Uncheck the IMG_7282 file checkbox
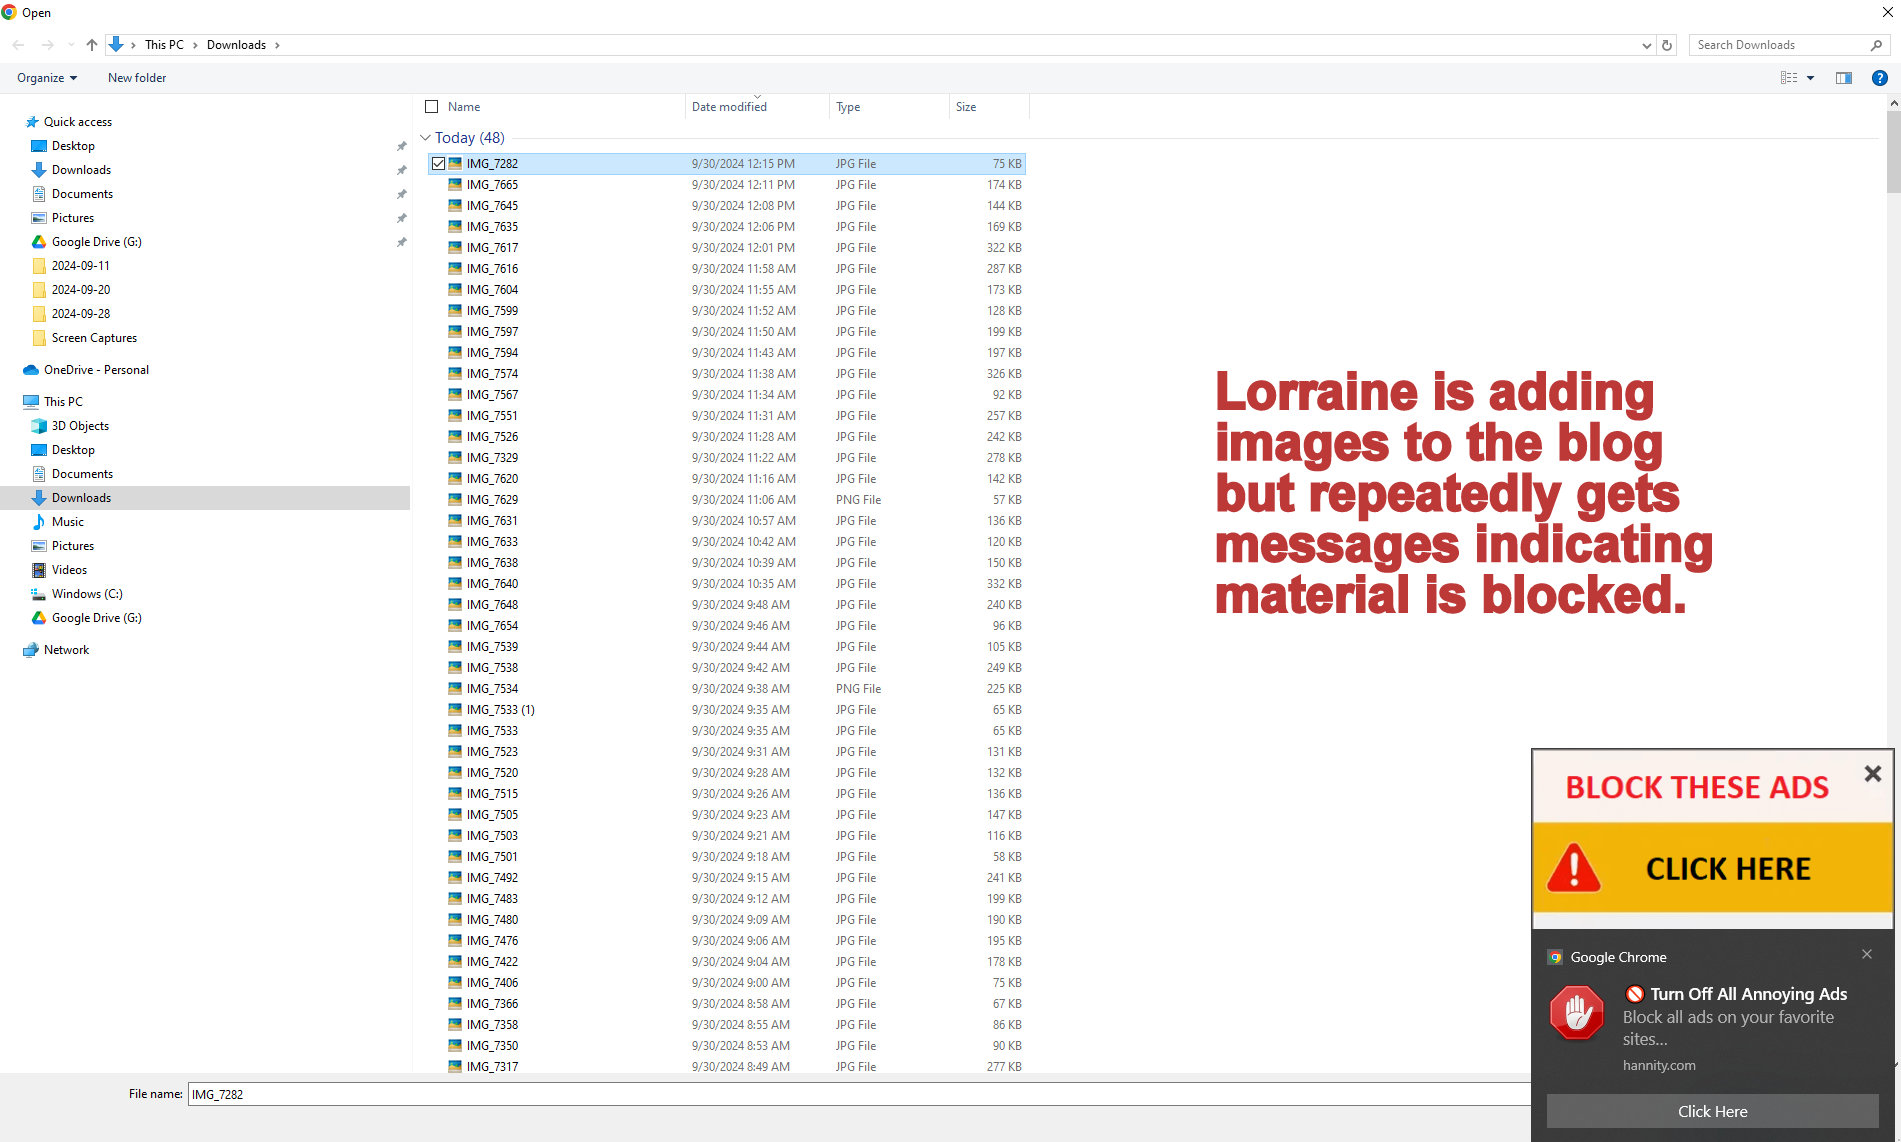This screenshot has height=1142, width=1901. [x=438, y=164]
